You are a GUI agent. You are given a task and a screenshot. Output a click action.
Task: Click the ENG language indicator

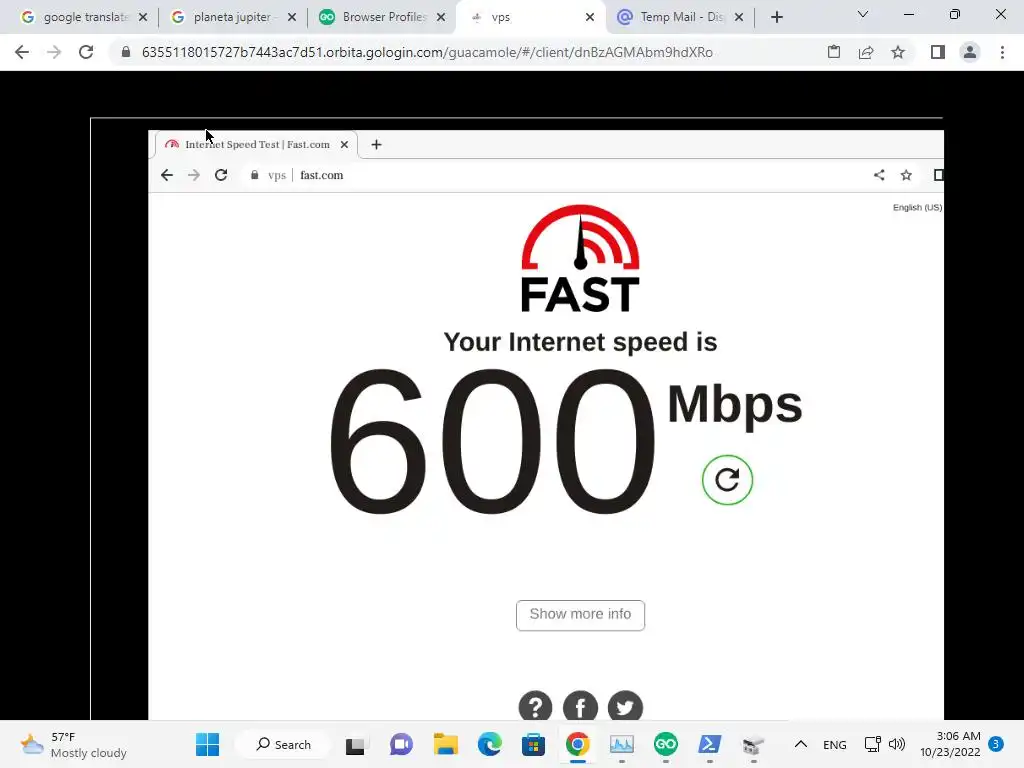click(x=835, y=744)
